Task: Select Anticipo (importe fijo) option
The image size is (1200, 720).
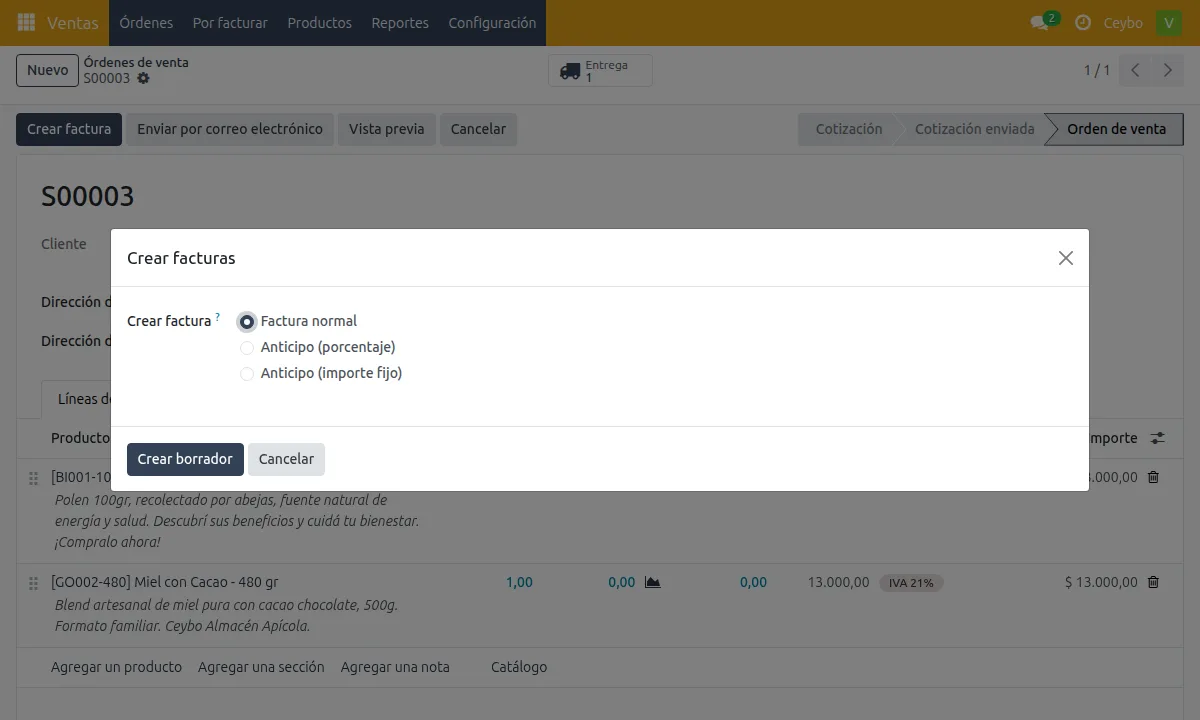Action: tap(247, 374)
